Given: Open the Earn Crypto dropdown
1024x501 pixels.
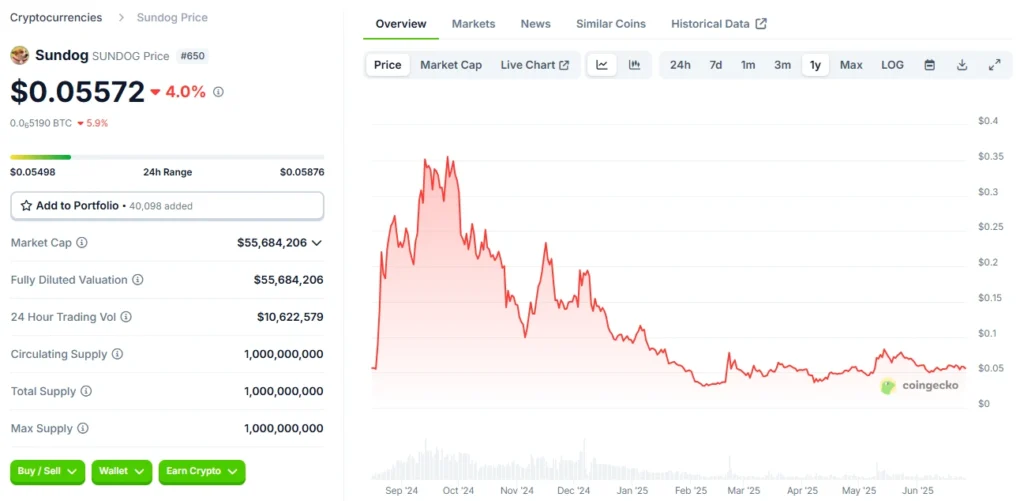Looking at the screenshot, I should (x=201, y=472).
